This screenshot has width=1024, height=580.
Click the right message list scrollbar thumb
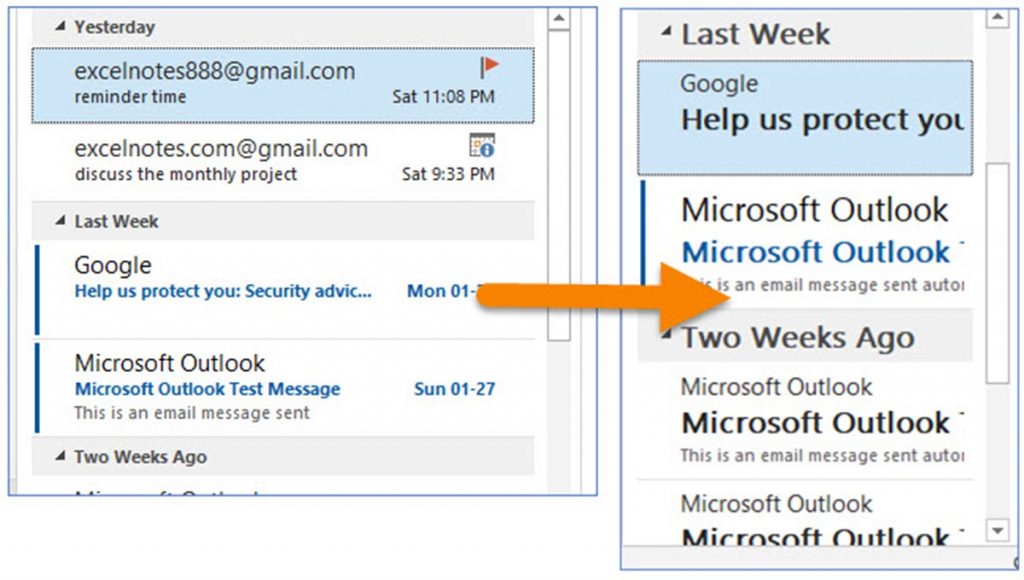997,270
